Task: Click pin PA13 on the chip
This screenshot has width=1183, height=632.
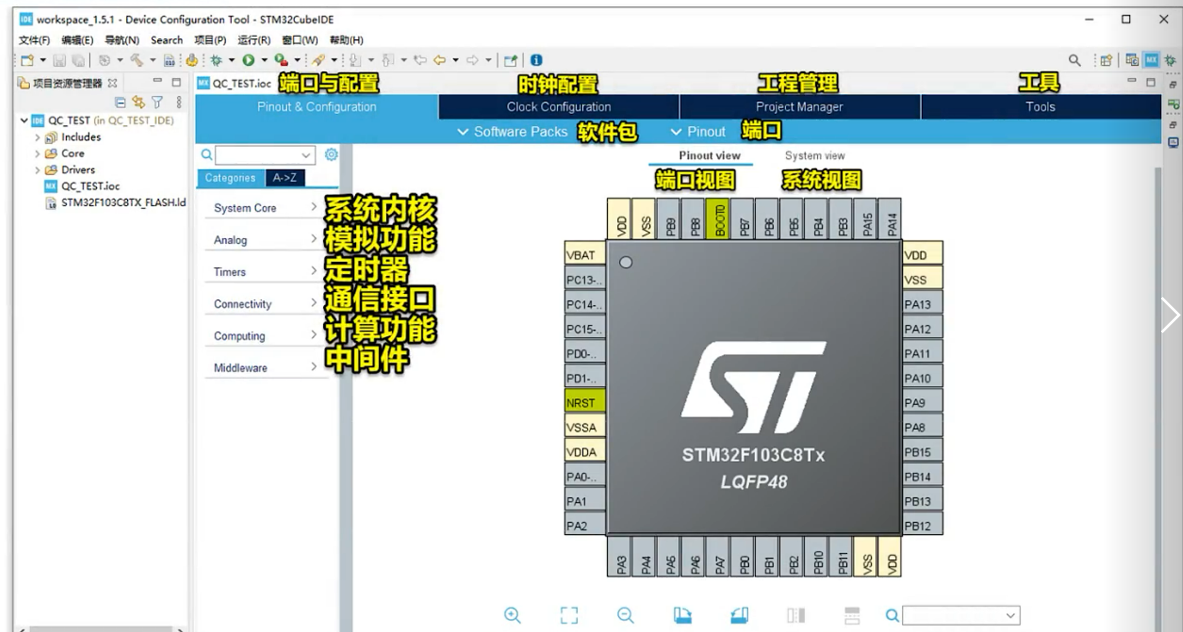Action: pos(922,305)
